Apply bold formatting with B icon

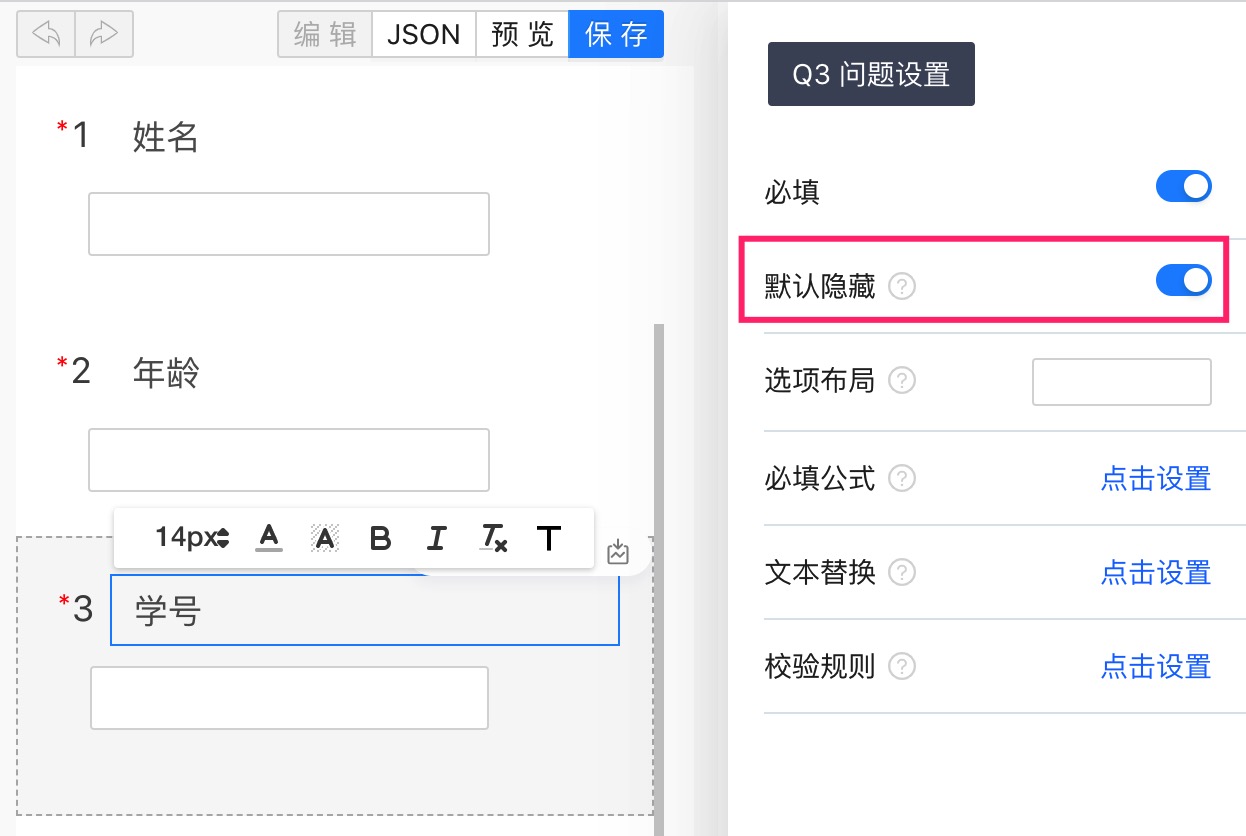pyautogui.click(x=380, y=538)
